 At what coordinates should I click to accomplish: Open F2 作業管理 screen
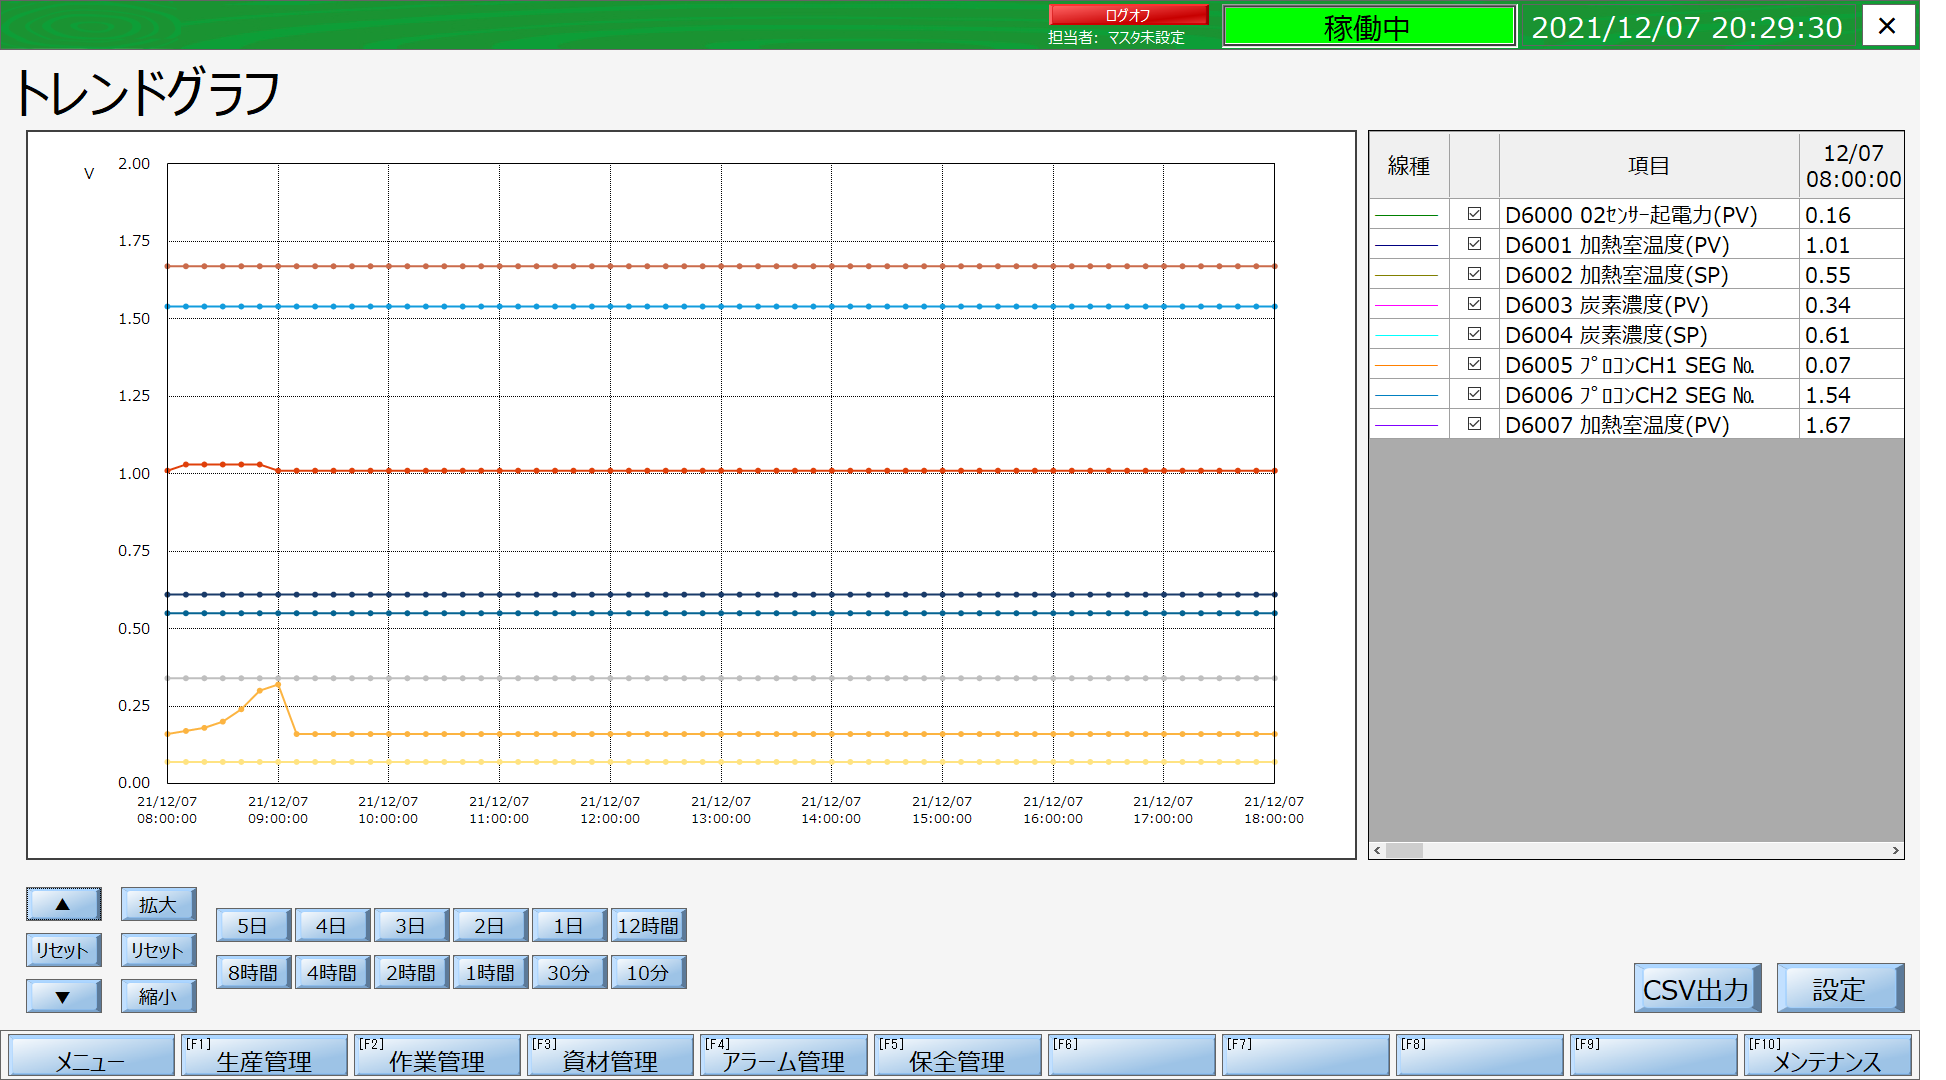point(437,1056)
